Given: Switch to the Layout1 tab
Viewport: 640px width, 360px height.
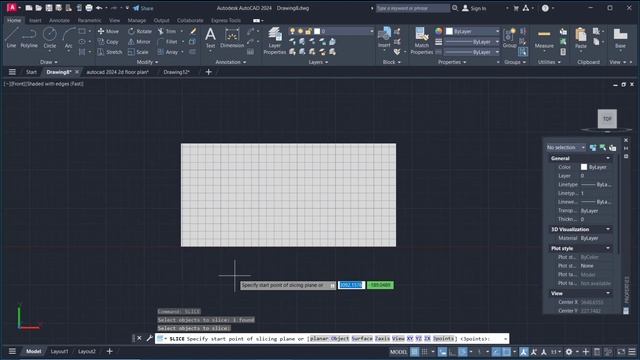Looking at the screenshot, I should point(60,351).
